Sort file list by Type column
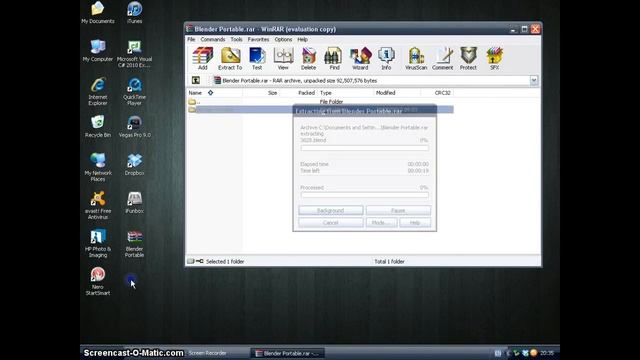This screenshot has width=640, height=360. (345, 93)
